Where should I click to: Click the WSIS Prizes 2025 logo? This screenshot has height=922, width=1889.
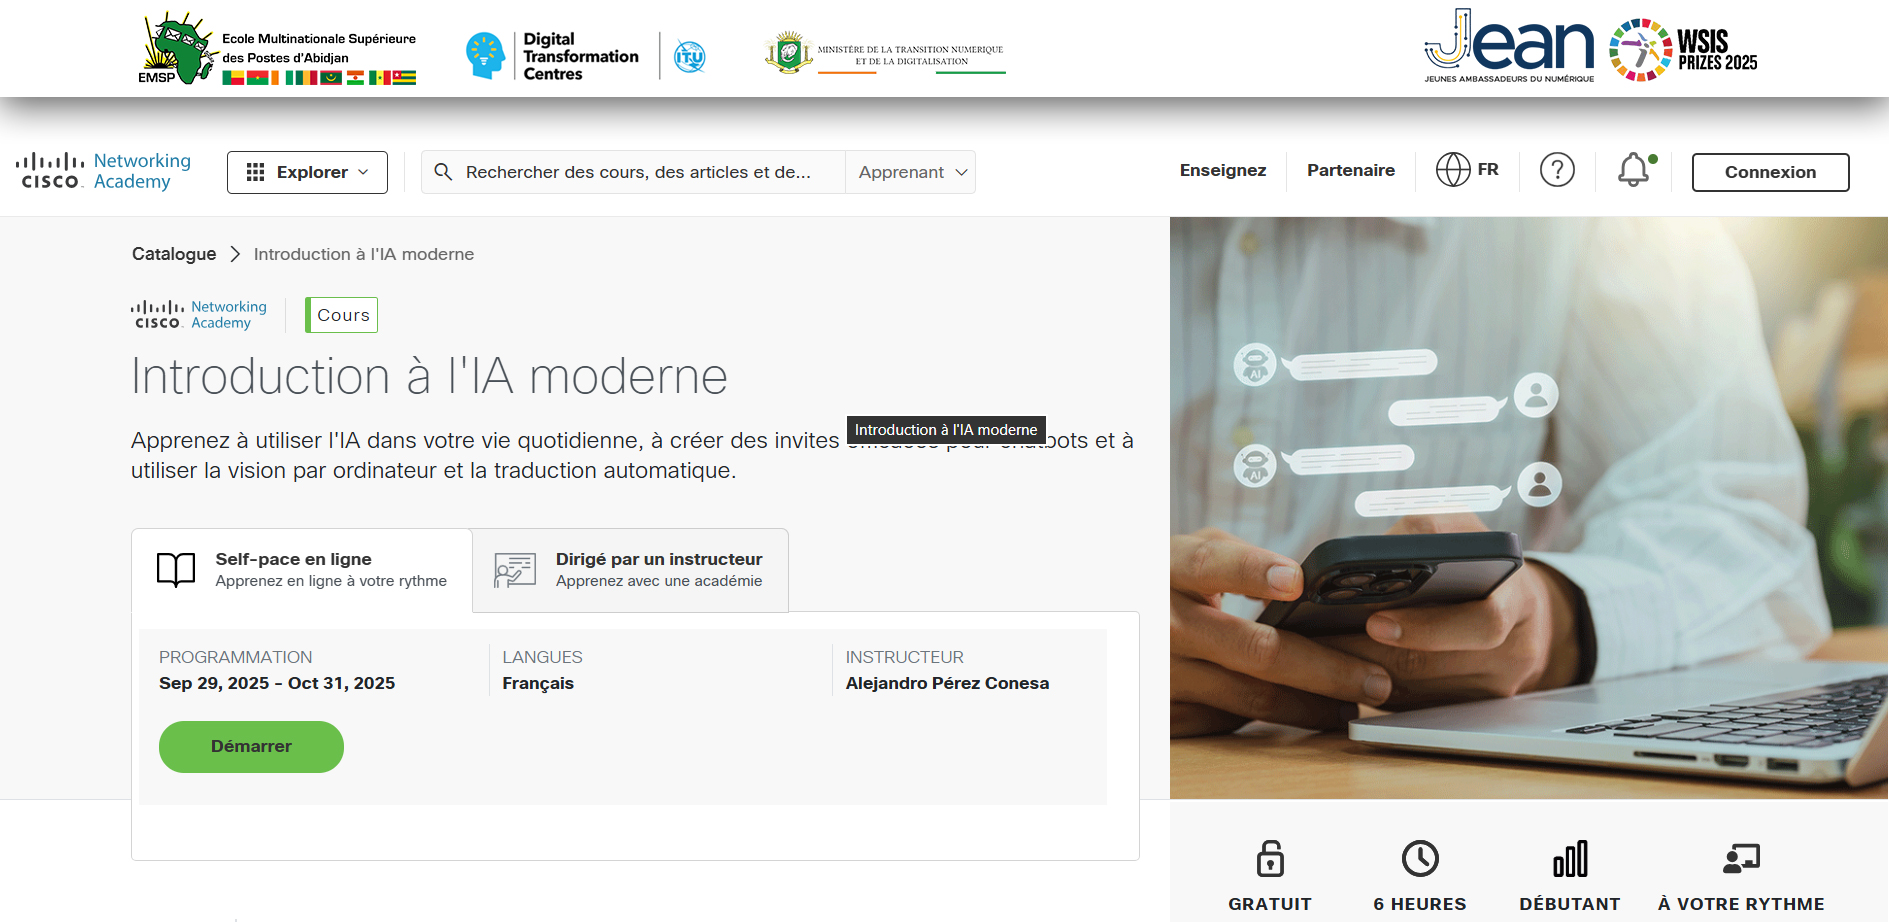(1683, 50)
